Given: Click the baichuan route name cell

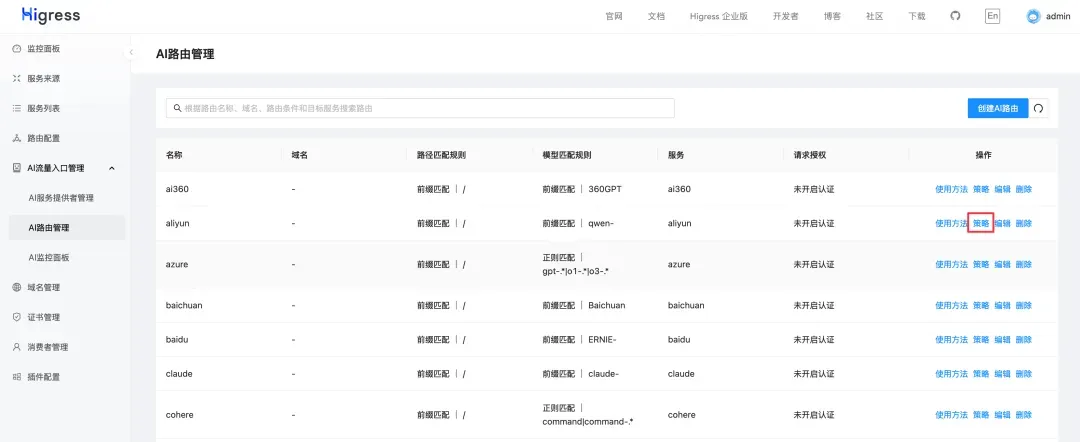Looking at the screenshot, I should click(x=184, y=305).
